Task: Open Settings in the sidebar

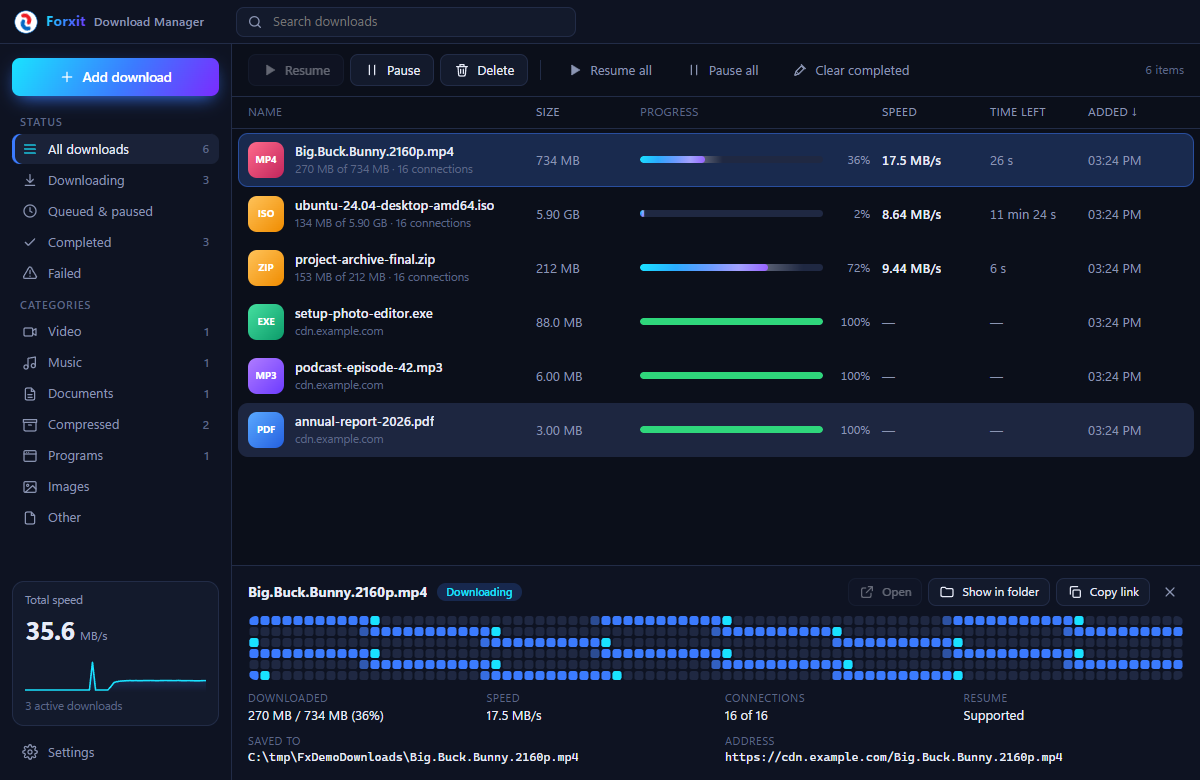Action: 115,752
